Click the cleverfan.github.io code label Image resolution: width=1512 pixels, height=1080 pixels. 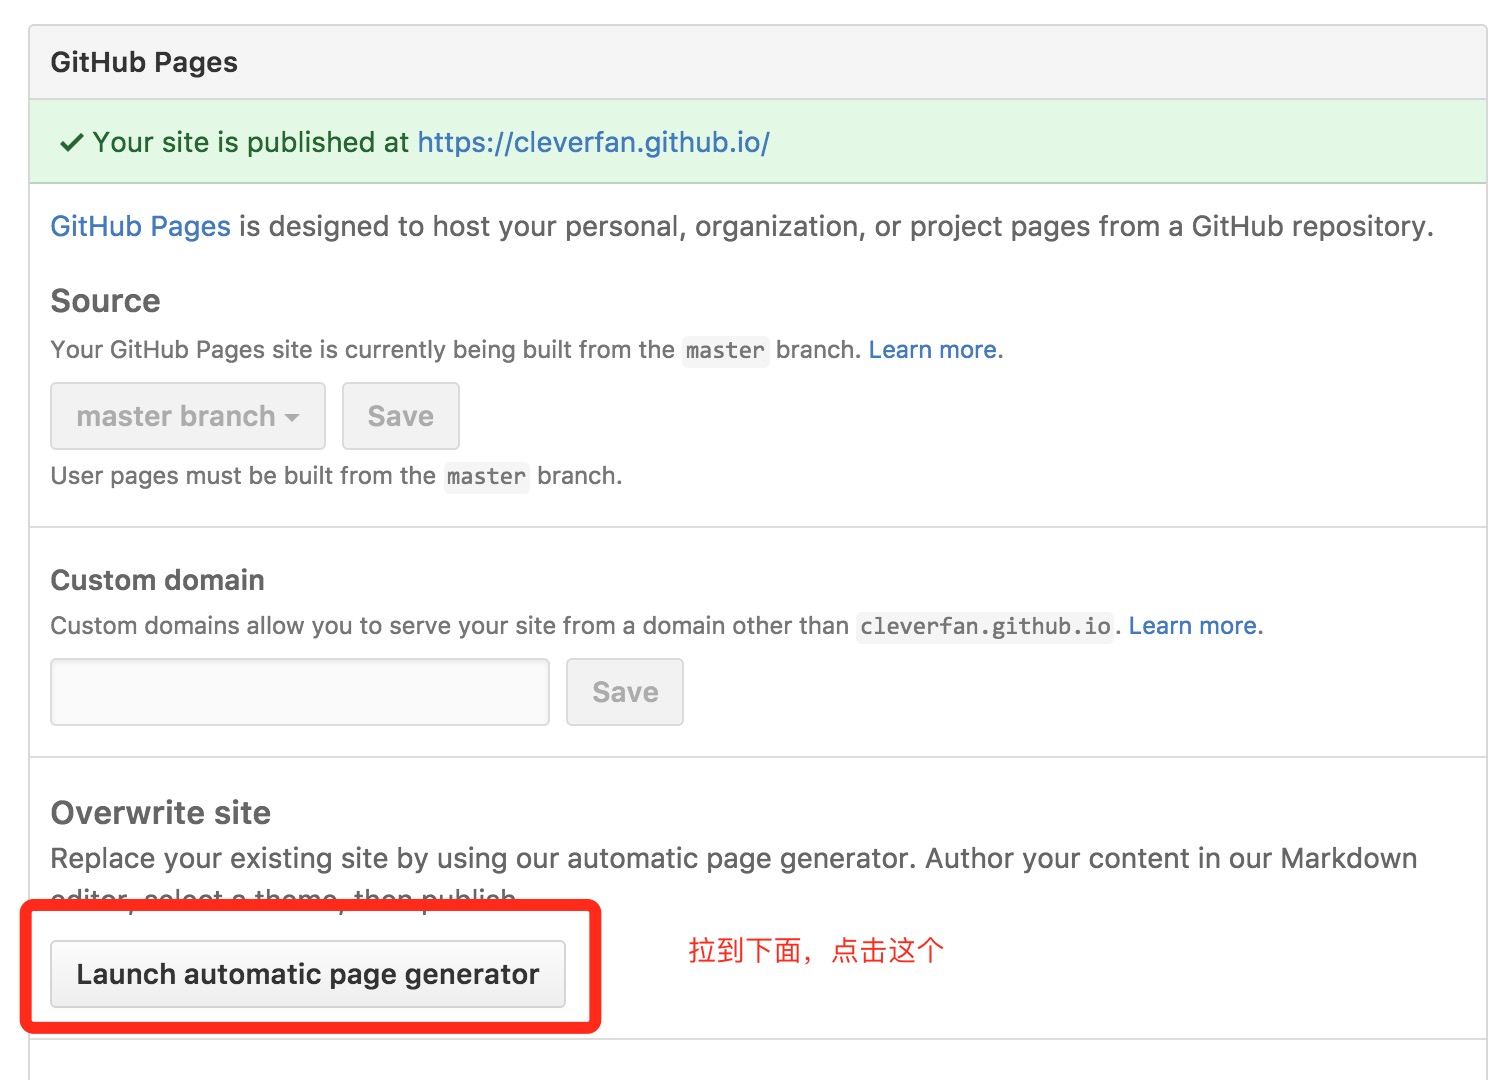click(x=985, y=627)
